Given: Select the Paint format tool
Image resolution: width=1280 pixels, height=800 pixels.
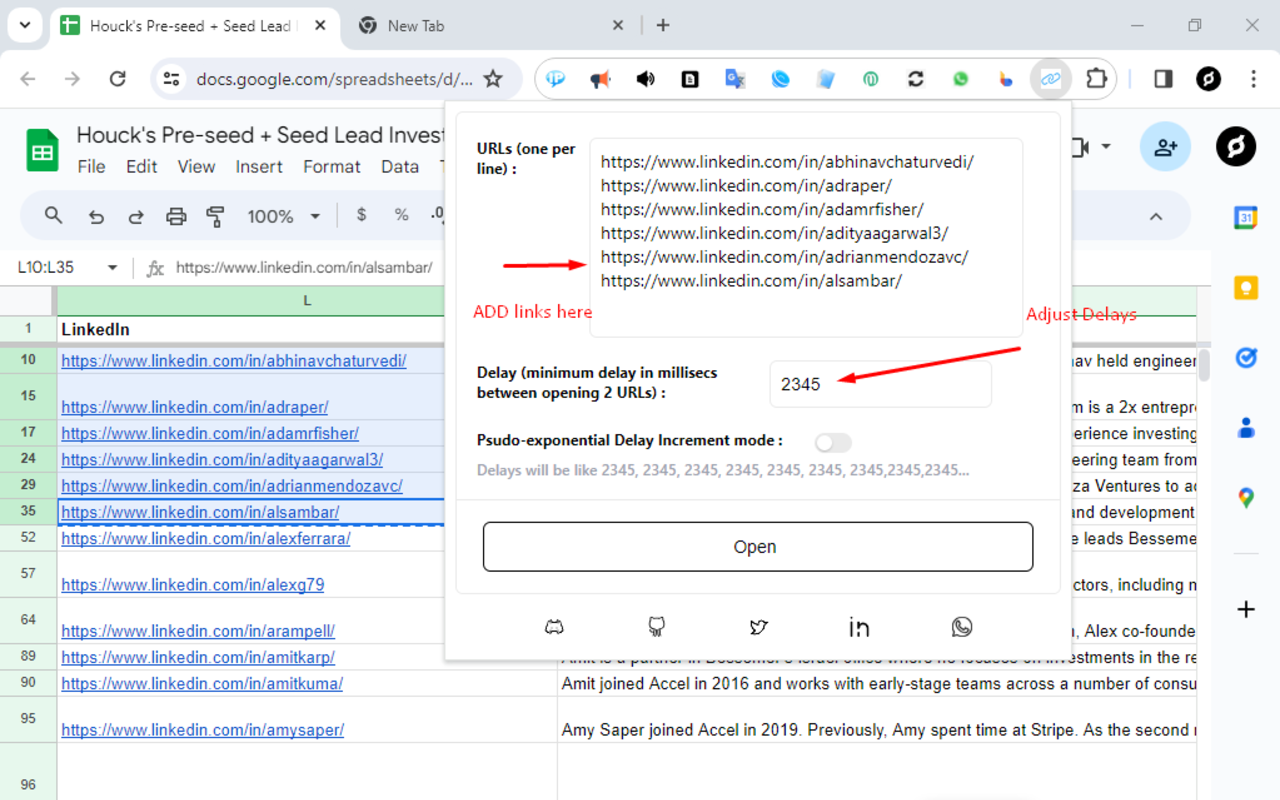Looking at the screenshot, I should 214,216.
